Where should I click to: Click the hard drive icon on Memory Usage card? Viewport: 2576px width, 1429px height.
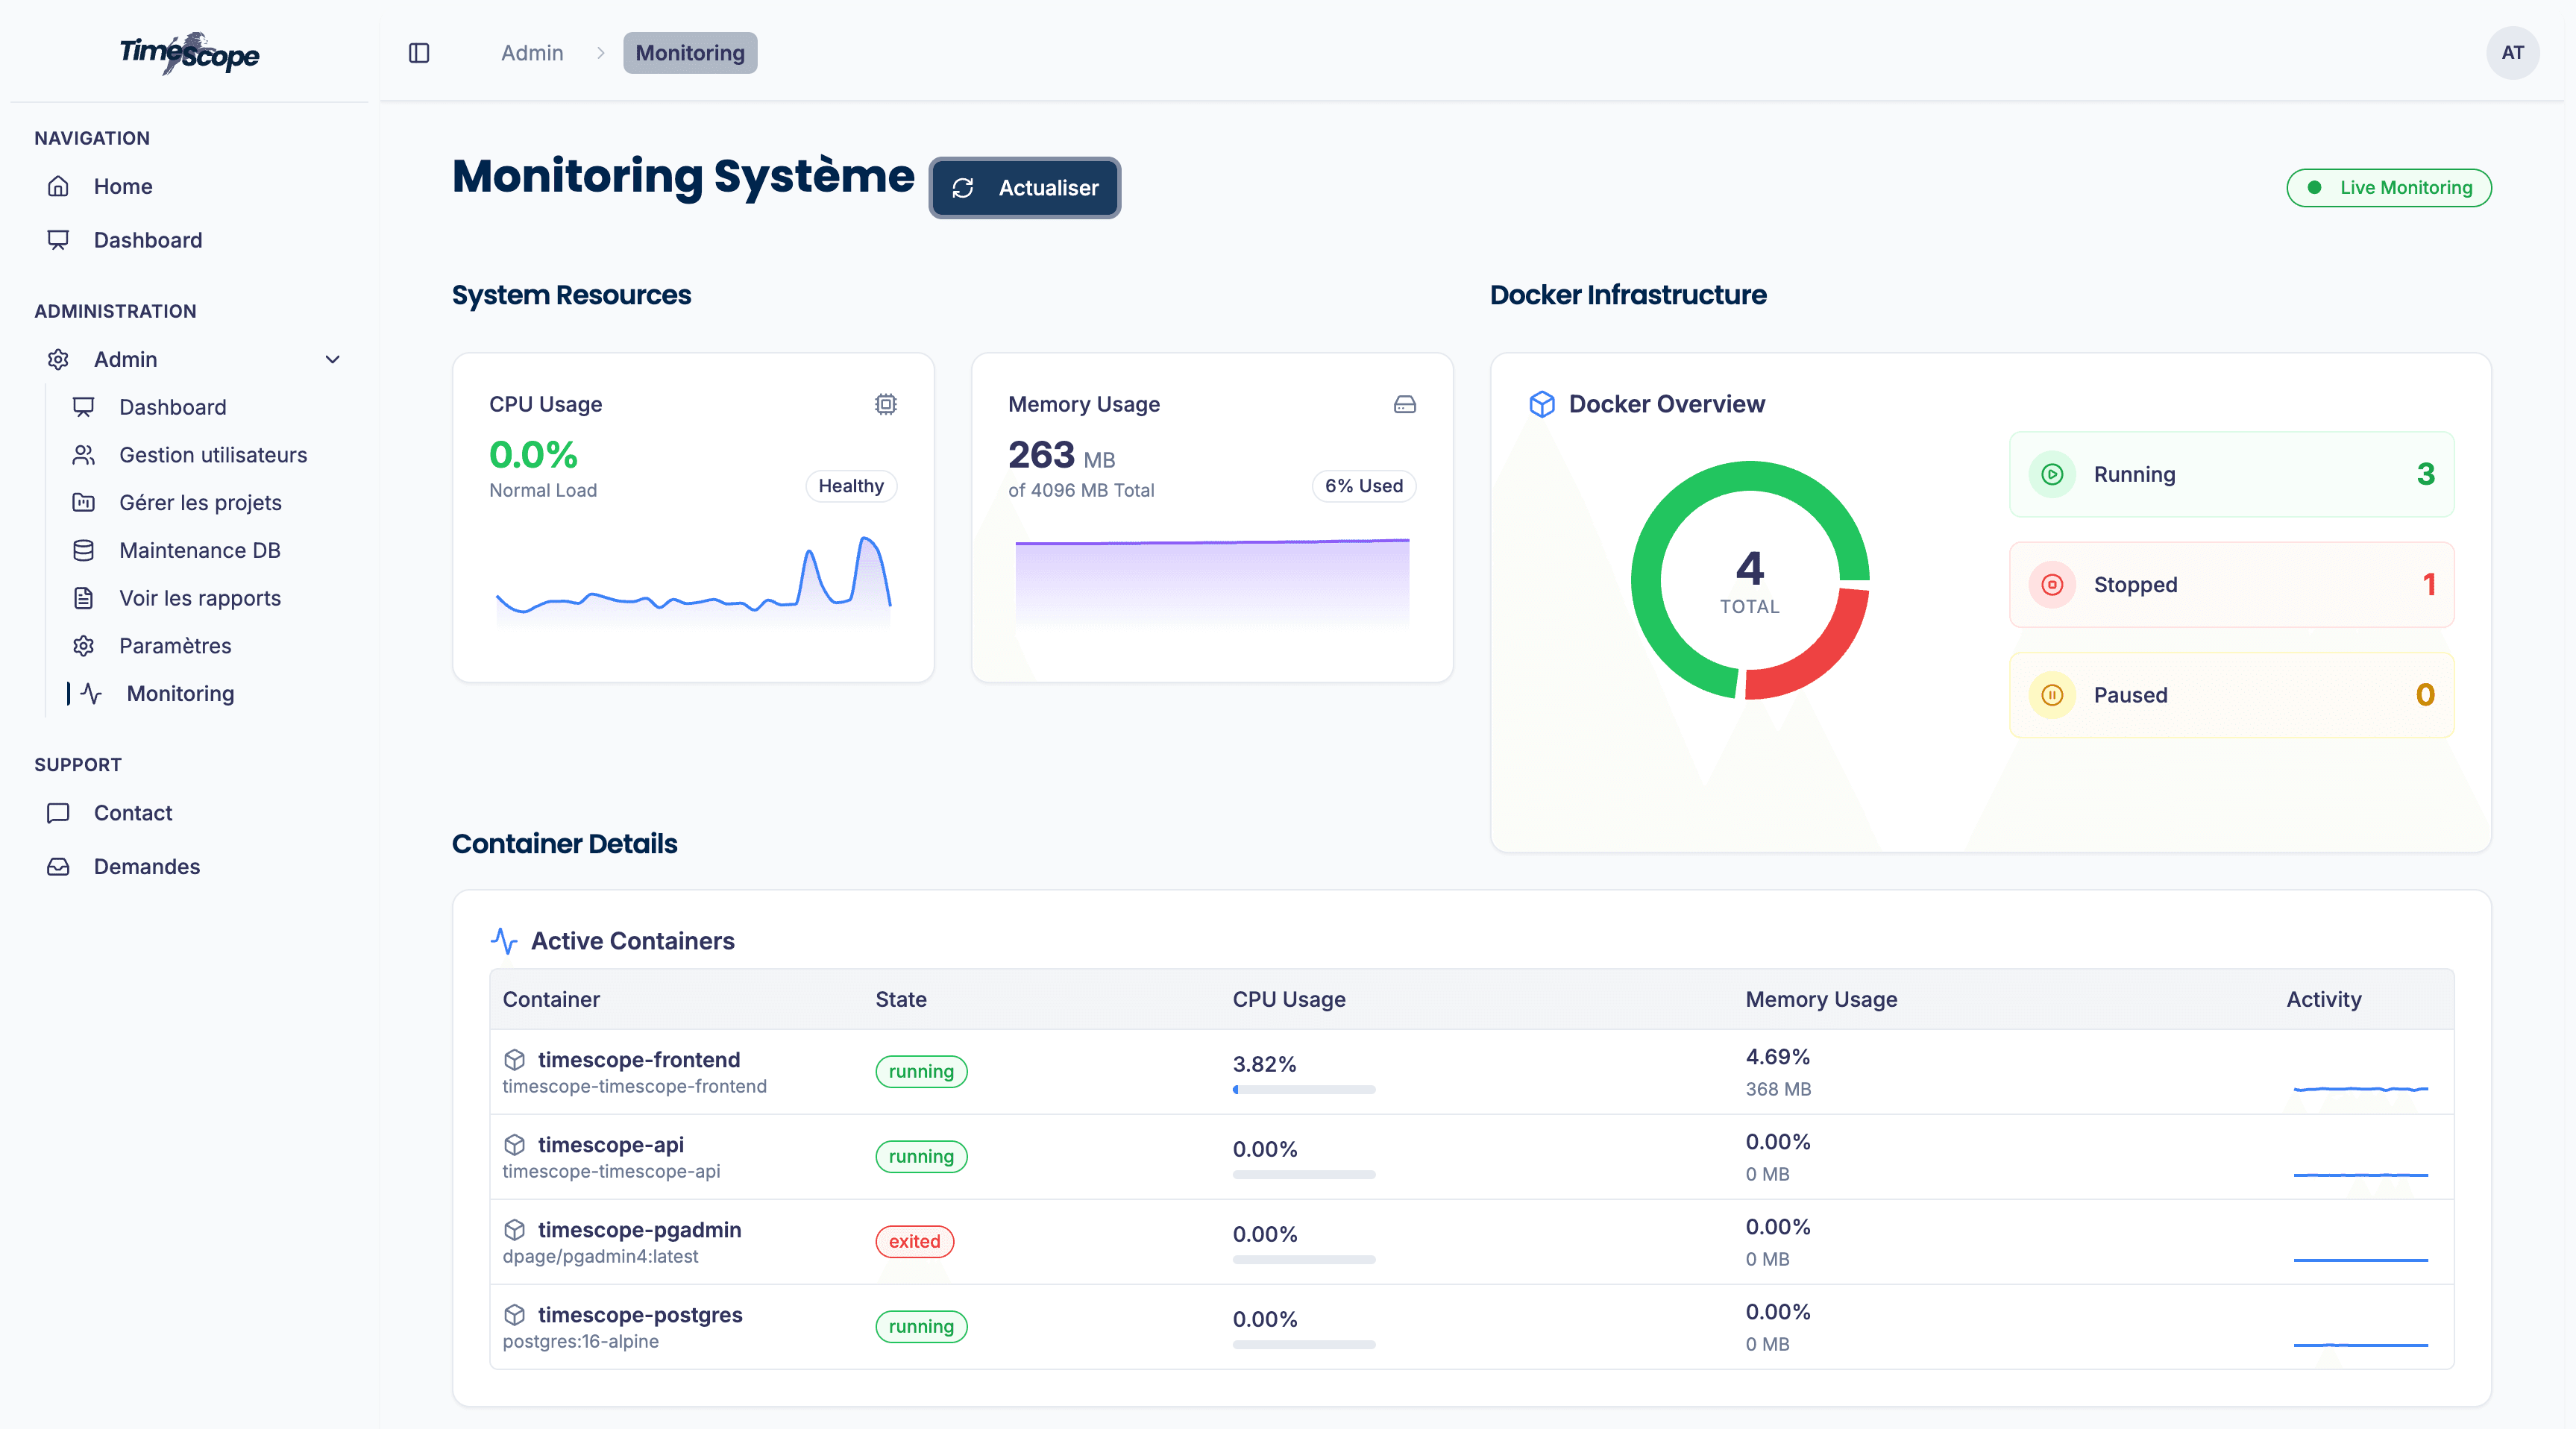[x=1404, y=404]
